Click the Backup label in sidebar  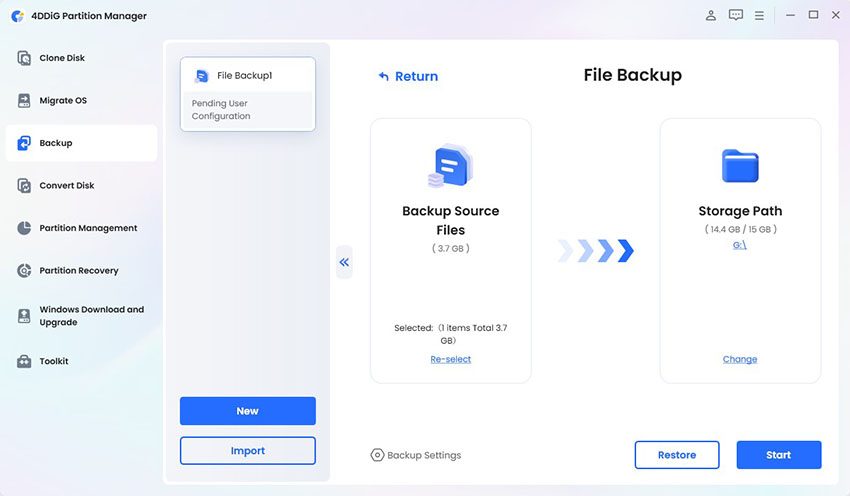point(56,143)
